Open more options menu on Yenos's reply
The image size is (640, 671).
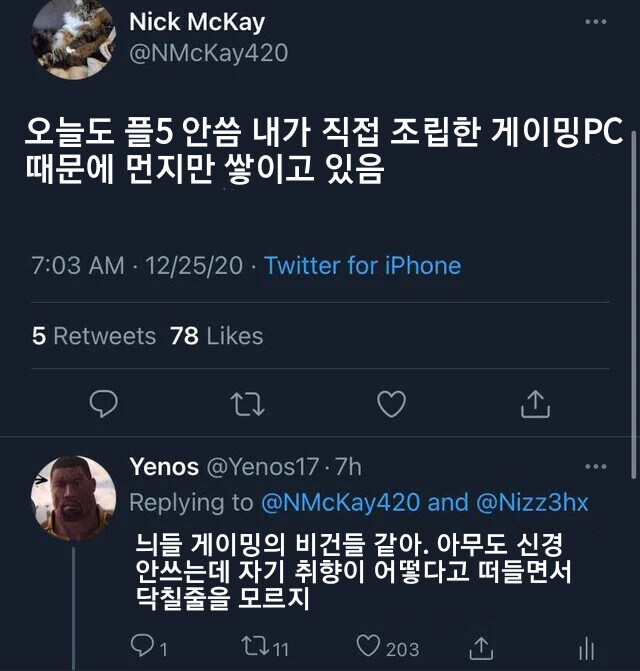tap(596, 467)
